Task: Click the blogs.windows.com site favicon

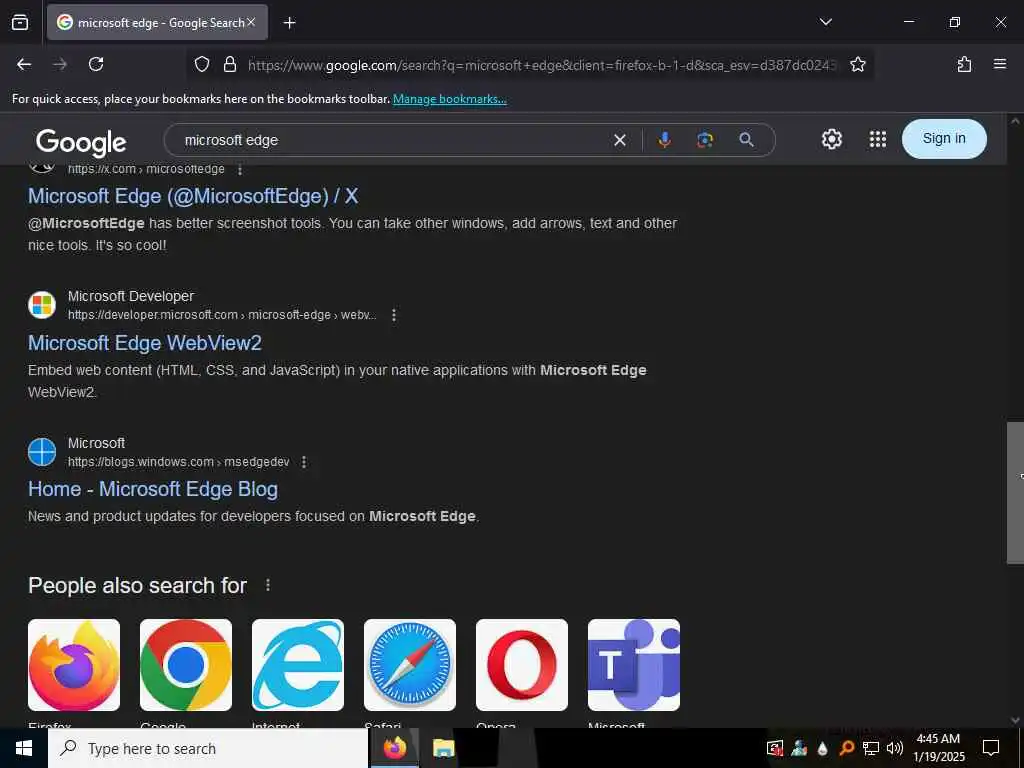Action: tap(42, 452)
